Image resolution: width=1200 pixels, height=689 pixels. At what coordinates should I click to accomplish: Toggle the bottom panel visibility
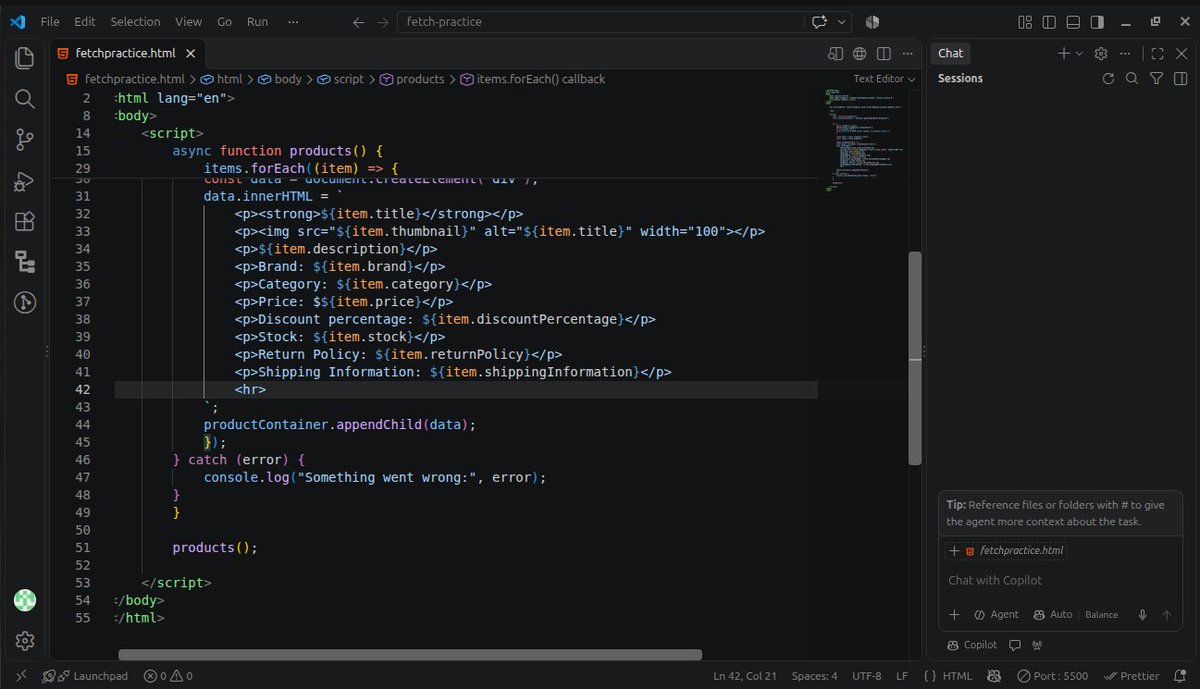(x=1073, y=22)
